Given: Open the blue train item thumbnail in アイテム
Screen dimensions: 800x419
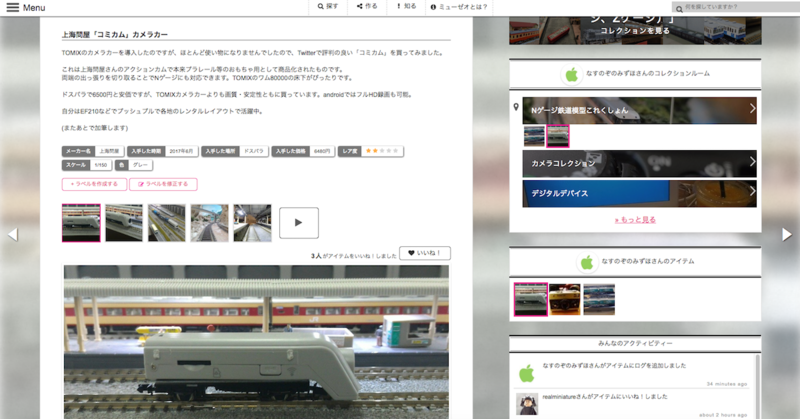Looking at the screenshot, I should pyautogui.click(x=599, y=300).
